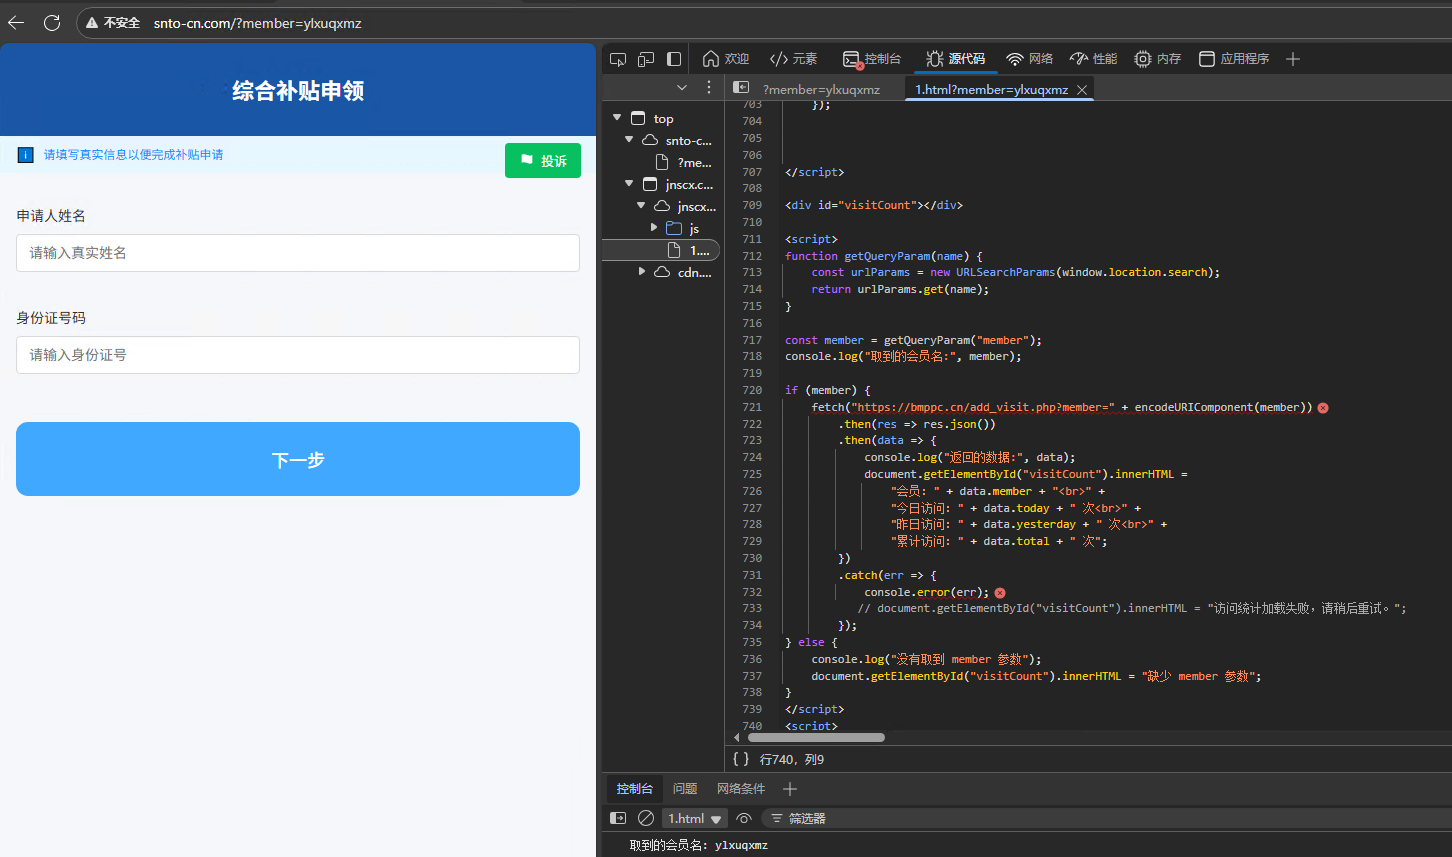Expand the navigator pane chevron dropdown
1452x857 pixels.
[x=682, y=88]
